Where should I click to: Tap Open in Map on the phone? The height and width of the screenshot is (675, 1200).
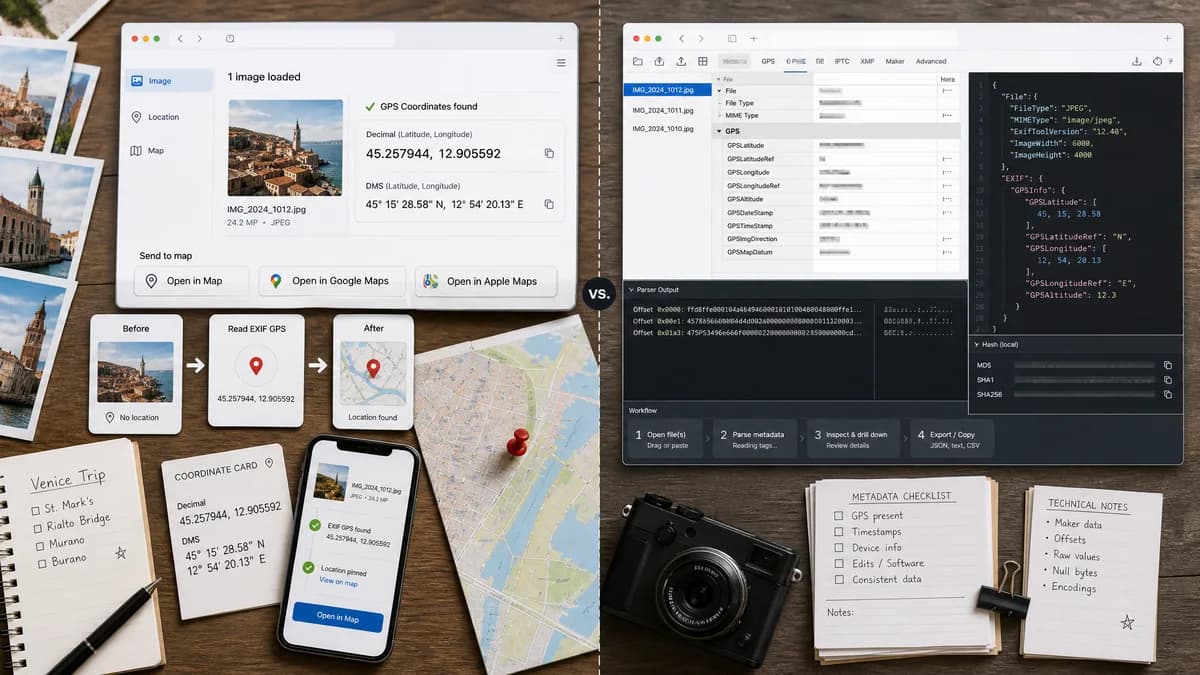[x=338, y=617]
